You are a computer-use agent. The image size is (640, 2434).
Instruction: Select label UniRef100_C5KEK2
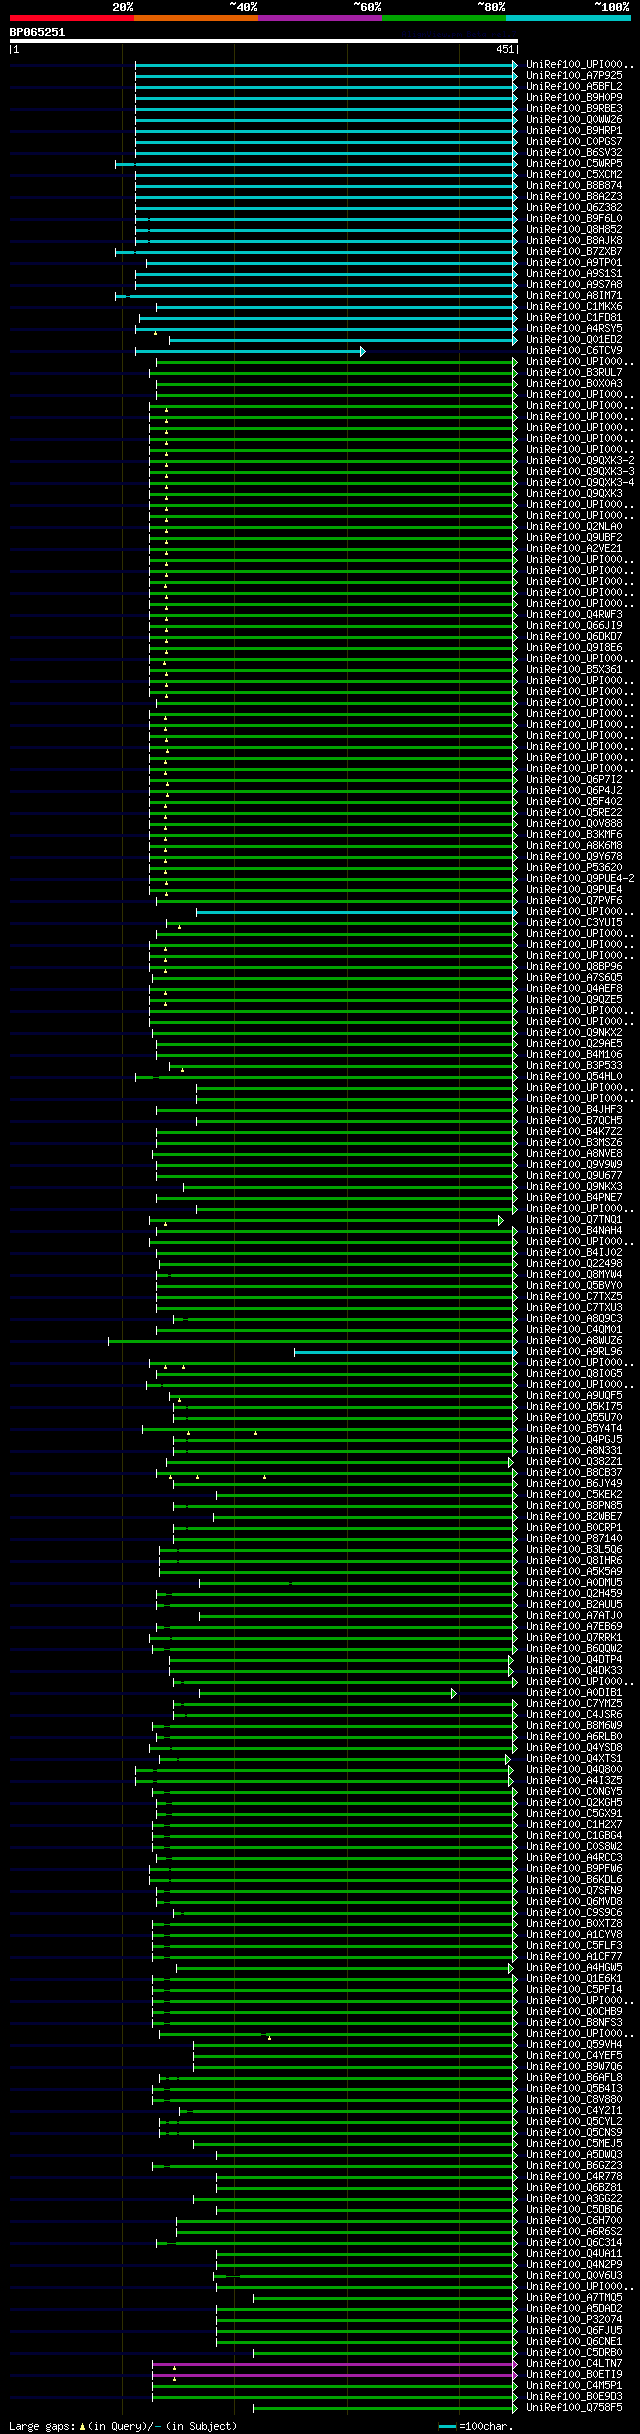point(574,1496)
